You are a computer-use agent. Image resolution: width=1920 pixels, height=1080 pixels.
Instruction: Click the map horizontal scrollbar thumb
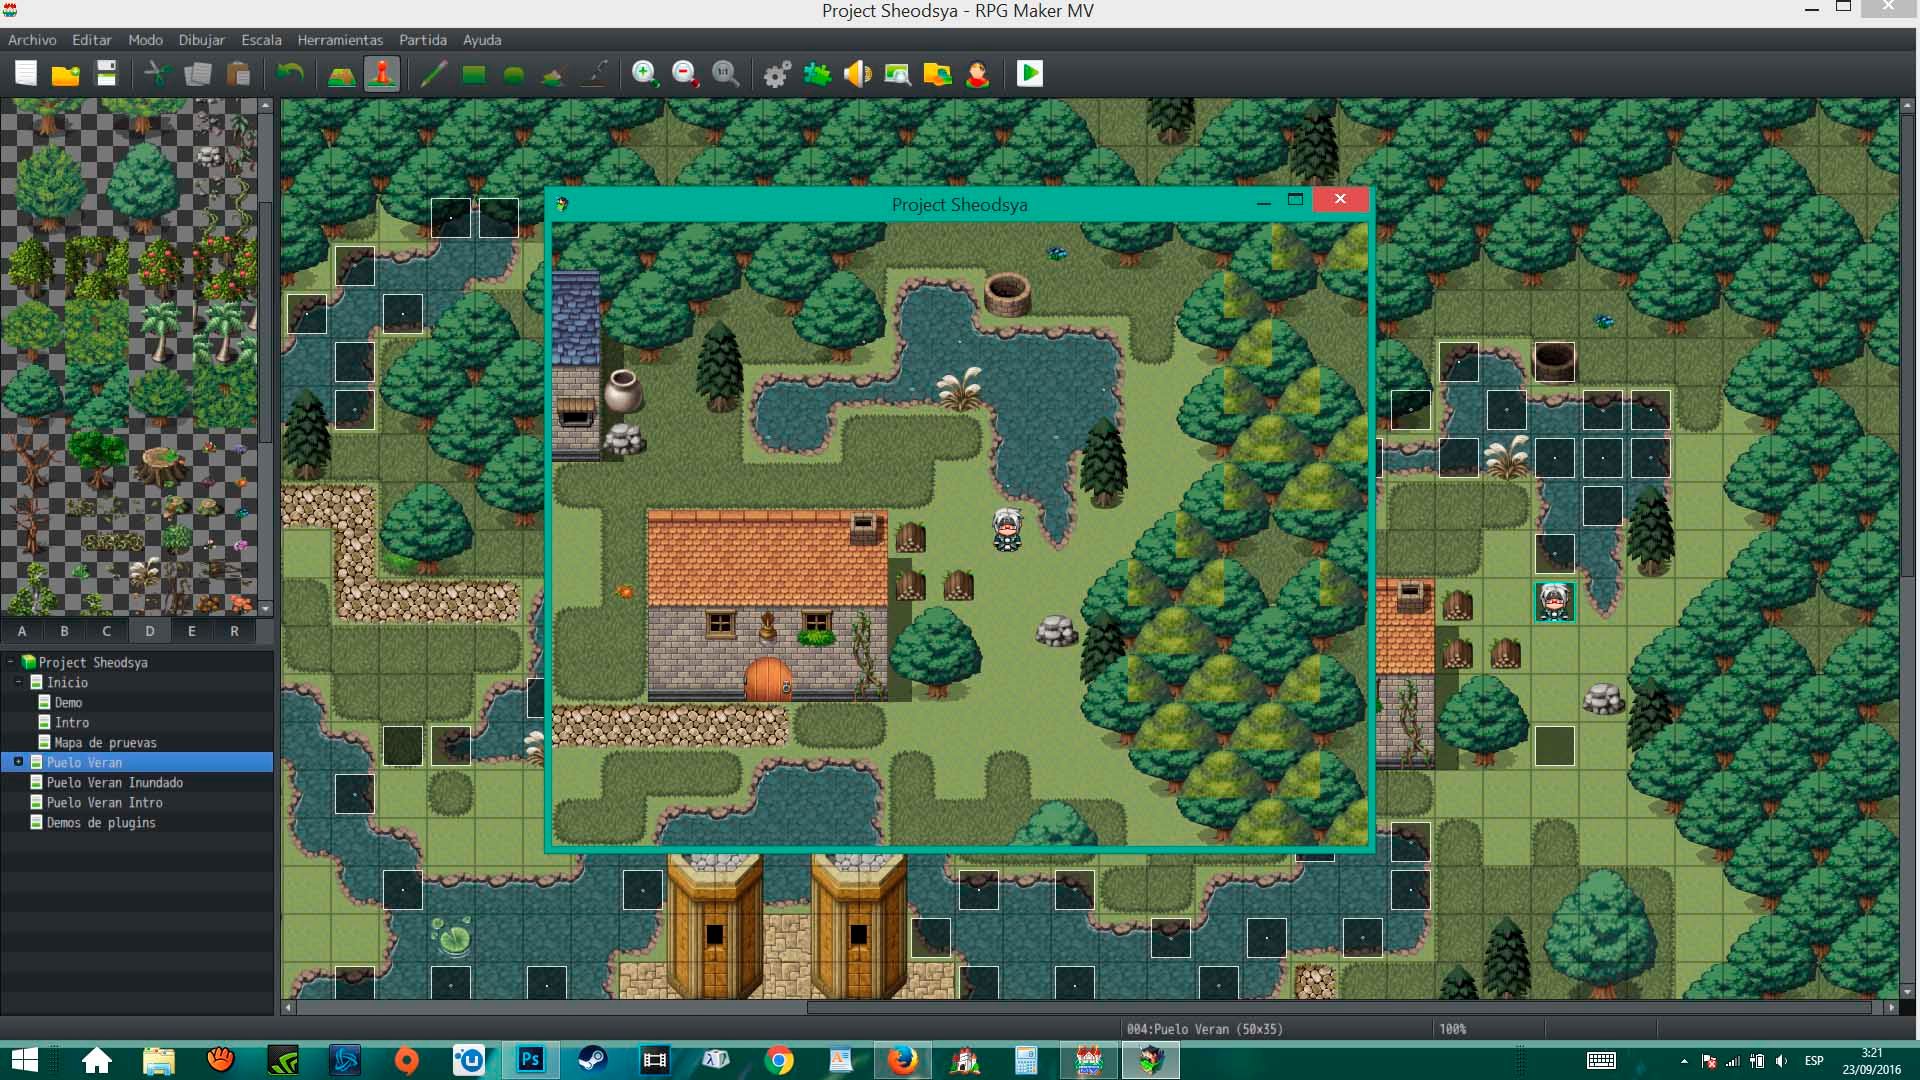point(1338,1007)
